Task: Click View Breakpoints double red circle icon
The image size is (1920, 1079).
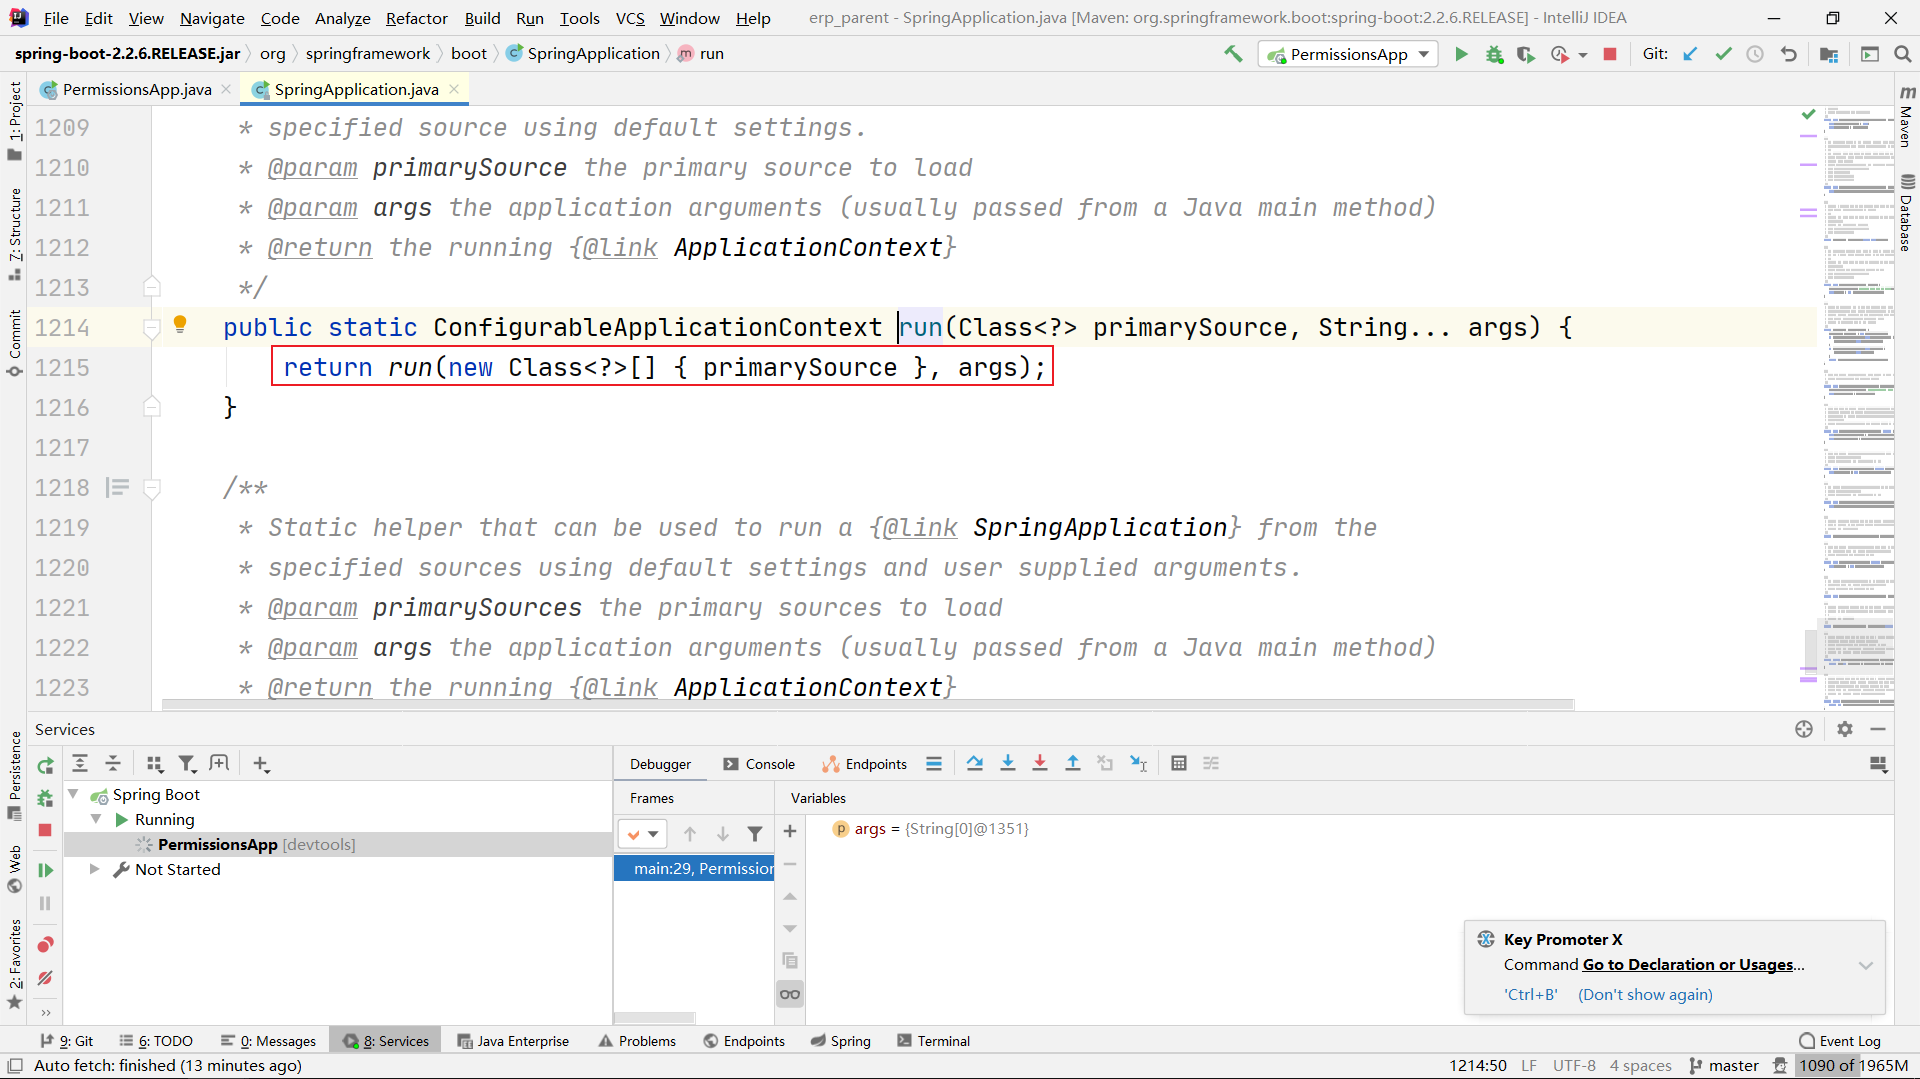Action: point(45,944)
